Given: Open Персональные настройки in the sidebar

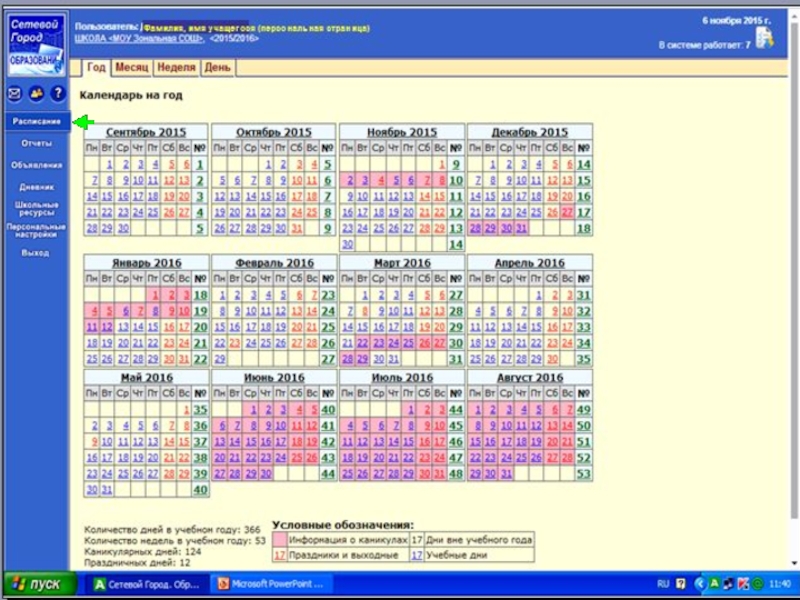Looking at the screenshot, I should tap(36, 230).
